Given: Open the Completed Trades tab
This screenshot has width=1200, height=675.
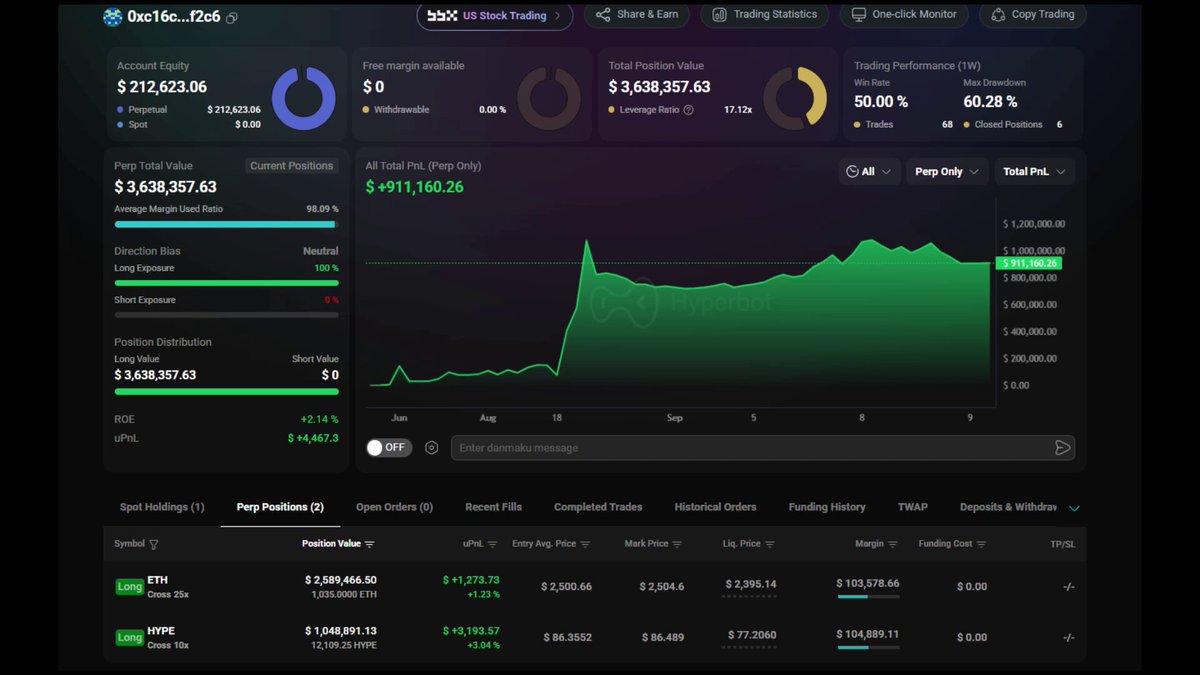Looking at the screenshot, I should click(598, 507).
